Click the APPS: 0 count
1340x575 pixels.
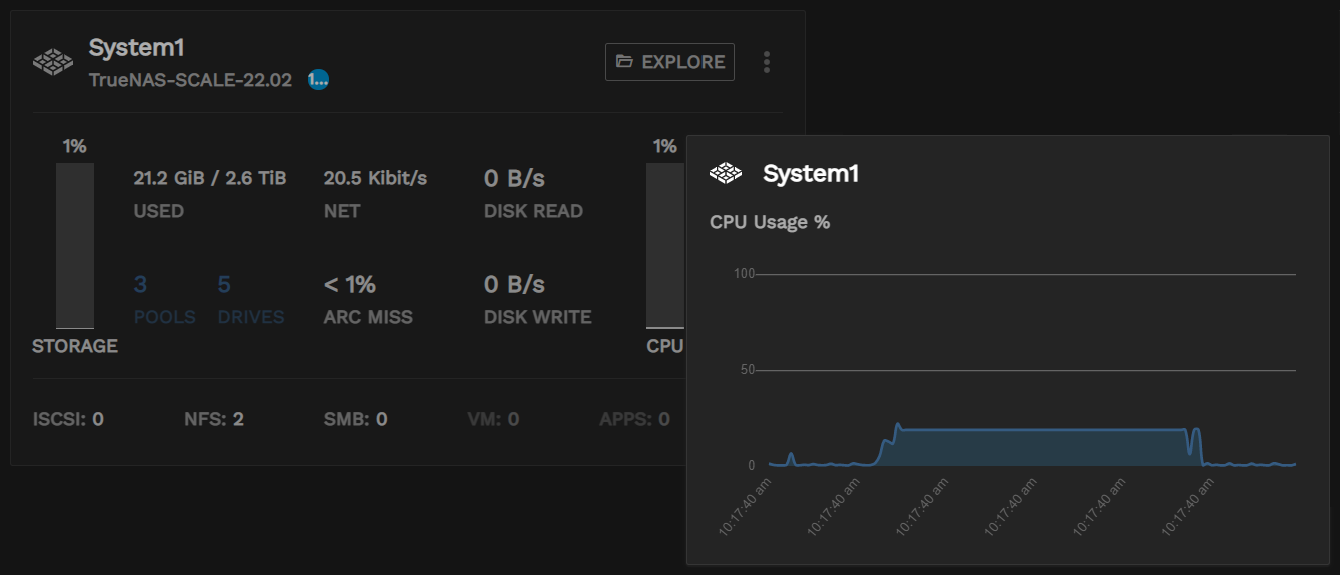coord(634,418)
